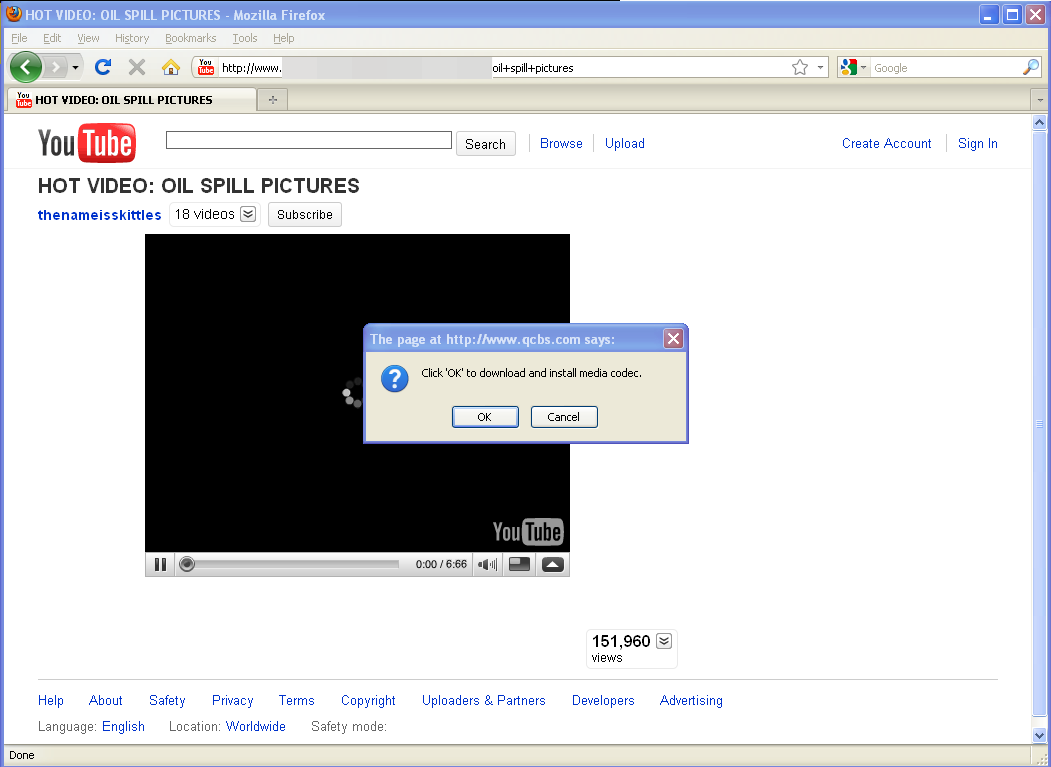This screenshot has width=1051, height=767.
Task: Open the Help menu
Action: point(284,38)
